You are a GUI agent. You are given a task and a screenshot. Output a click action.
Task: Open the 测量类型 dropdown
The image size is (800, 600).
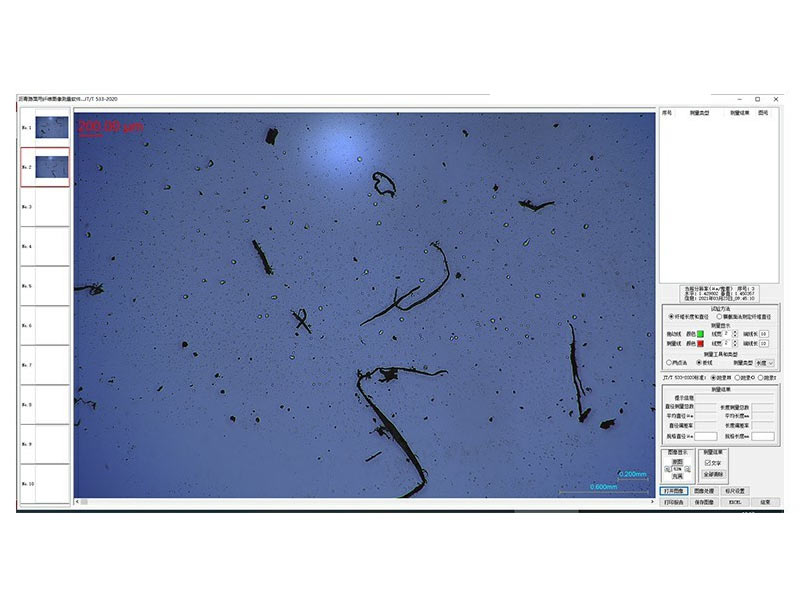point(765,362)
